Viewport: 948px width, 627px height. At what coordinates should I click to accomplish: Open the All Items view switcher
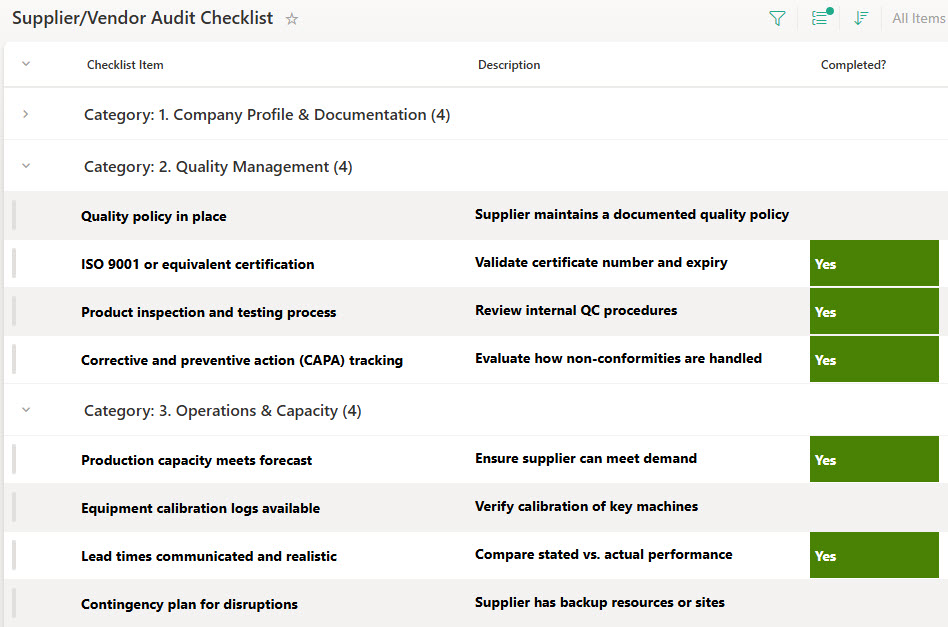[x=918, y=18]
